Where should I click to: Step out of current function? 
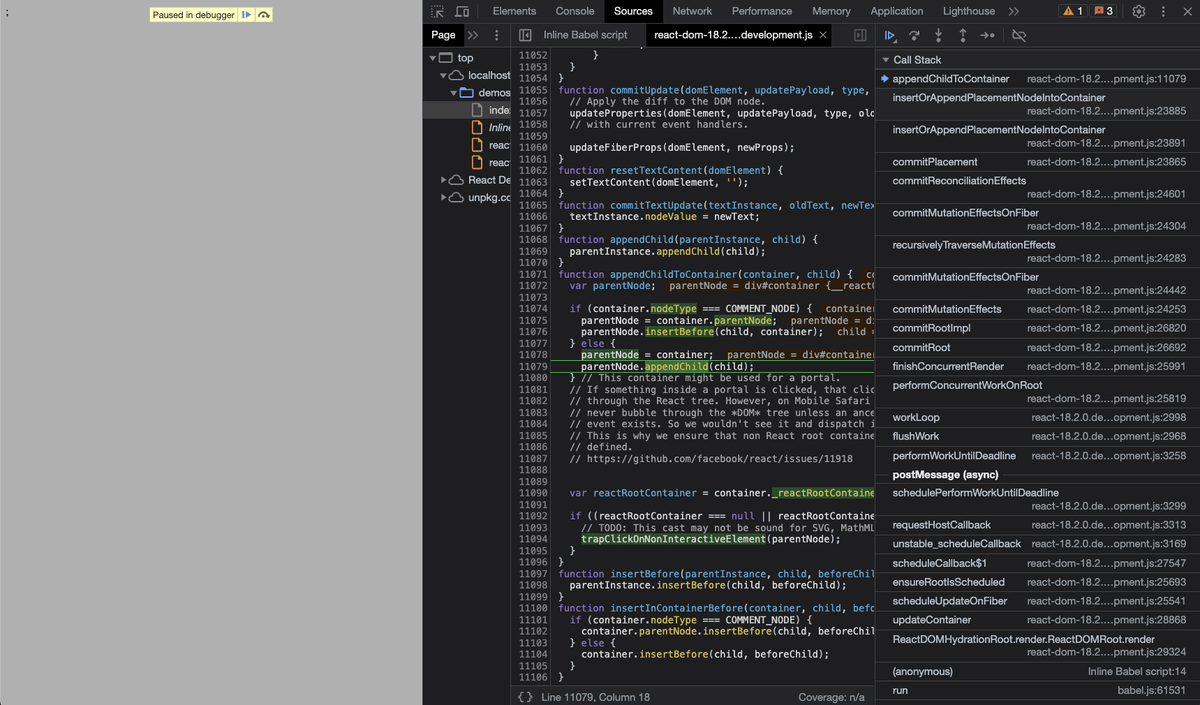coord(962,35)
